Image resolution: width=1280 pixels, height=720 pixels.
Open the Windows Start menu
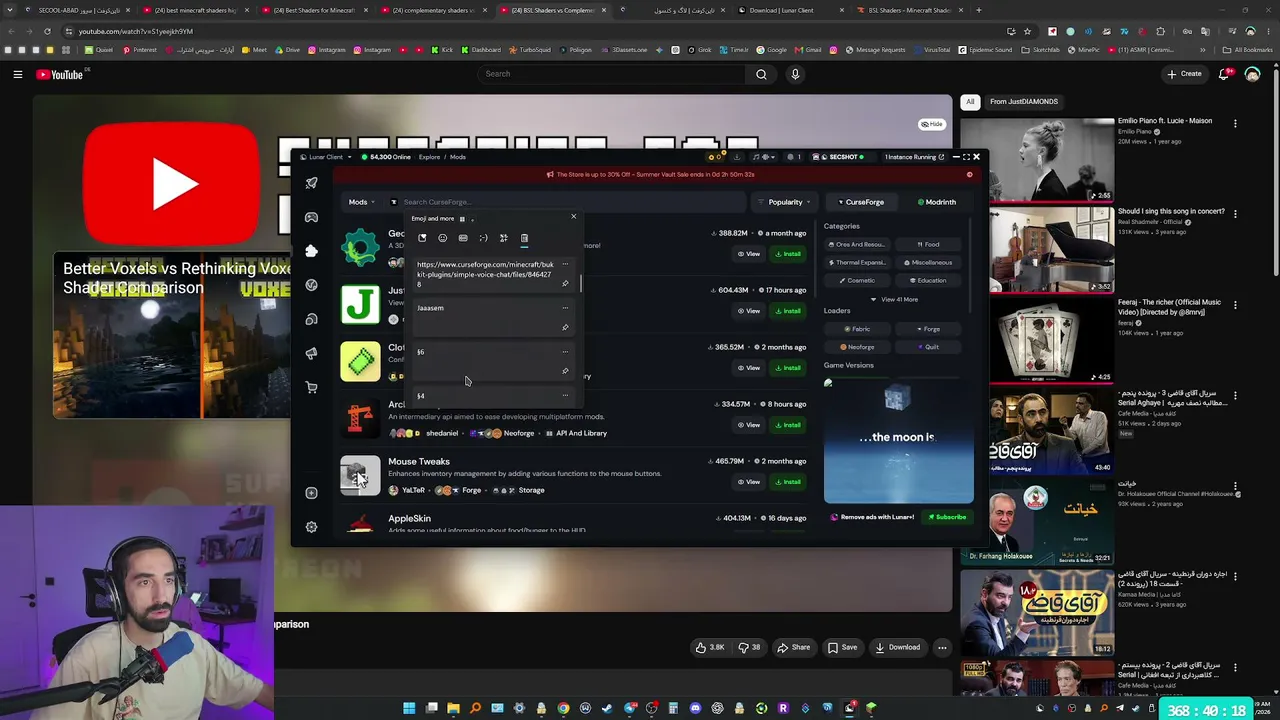409,708
